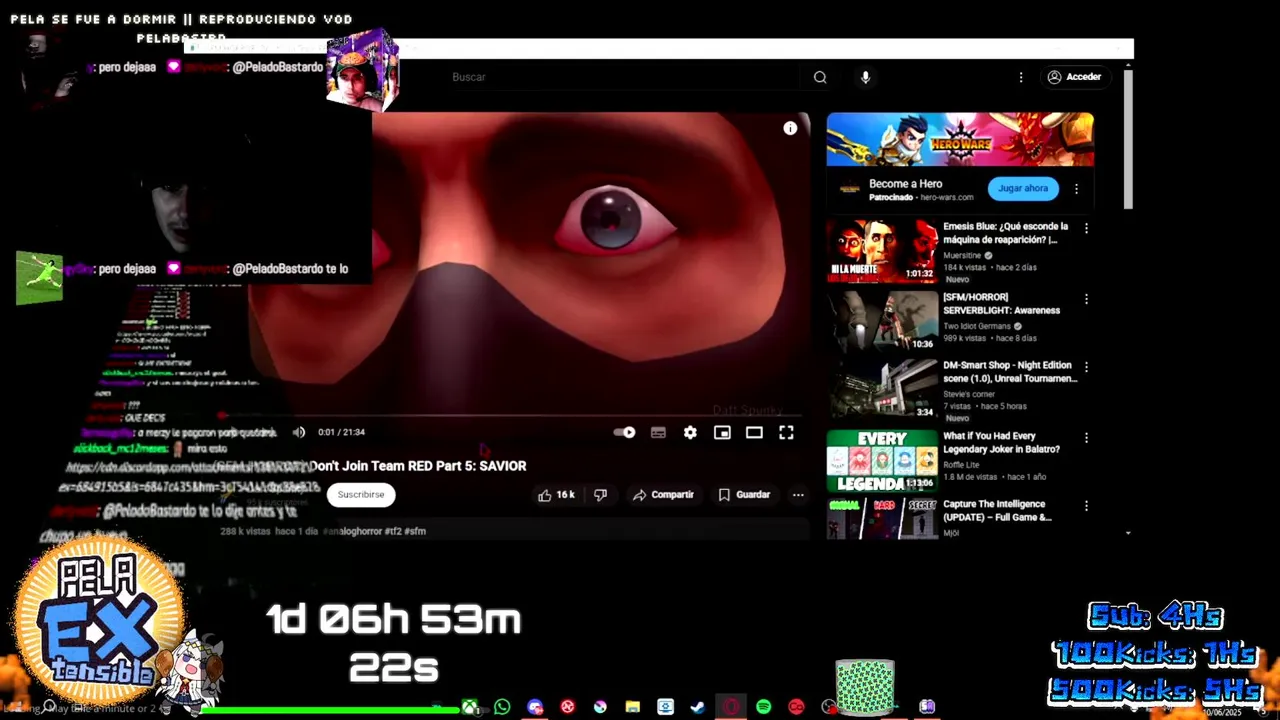Like the video with thumbs up 16 k
The width and height of the screenshot is (1280, 720).
click(557, 495)
